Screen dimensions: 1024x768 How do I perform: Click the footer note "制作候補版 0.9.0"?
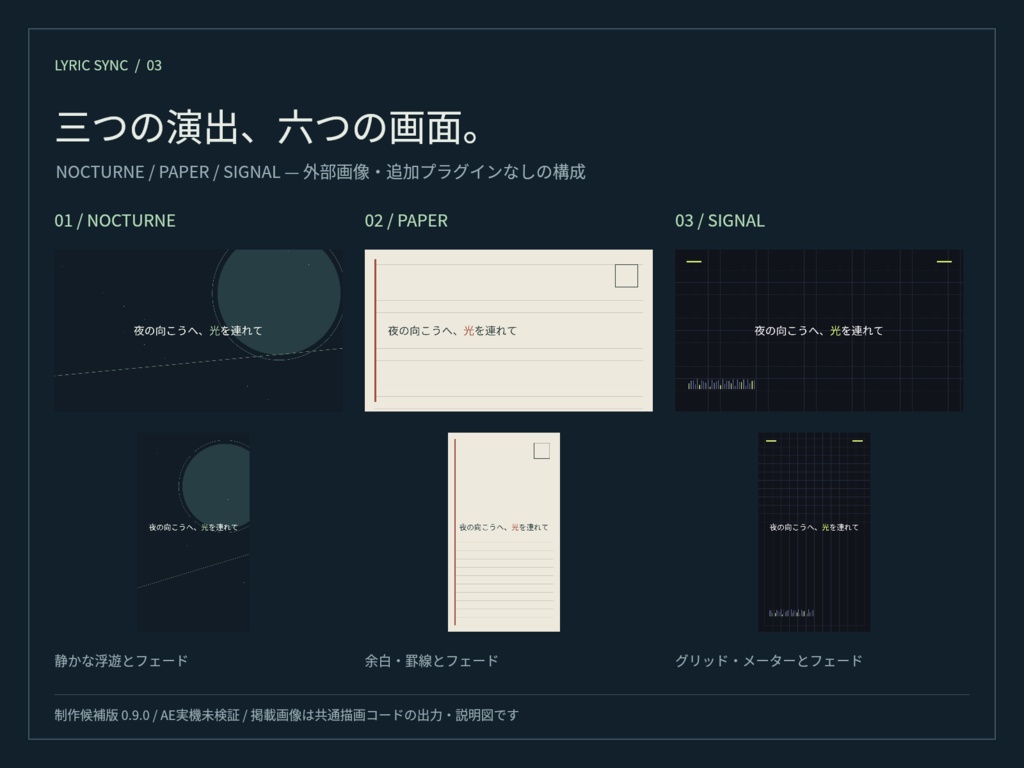coord(287,715)
